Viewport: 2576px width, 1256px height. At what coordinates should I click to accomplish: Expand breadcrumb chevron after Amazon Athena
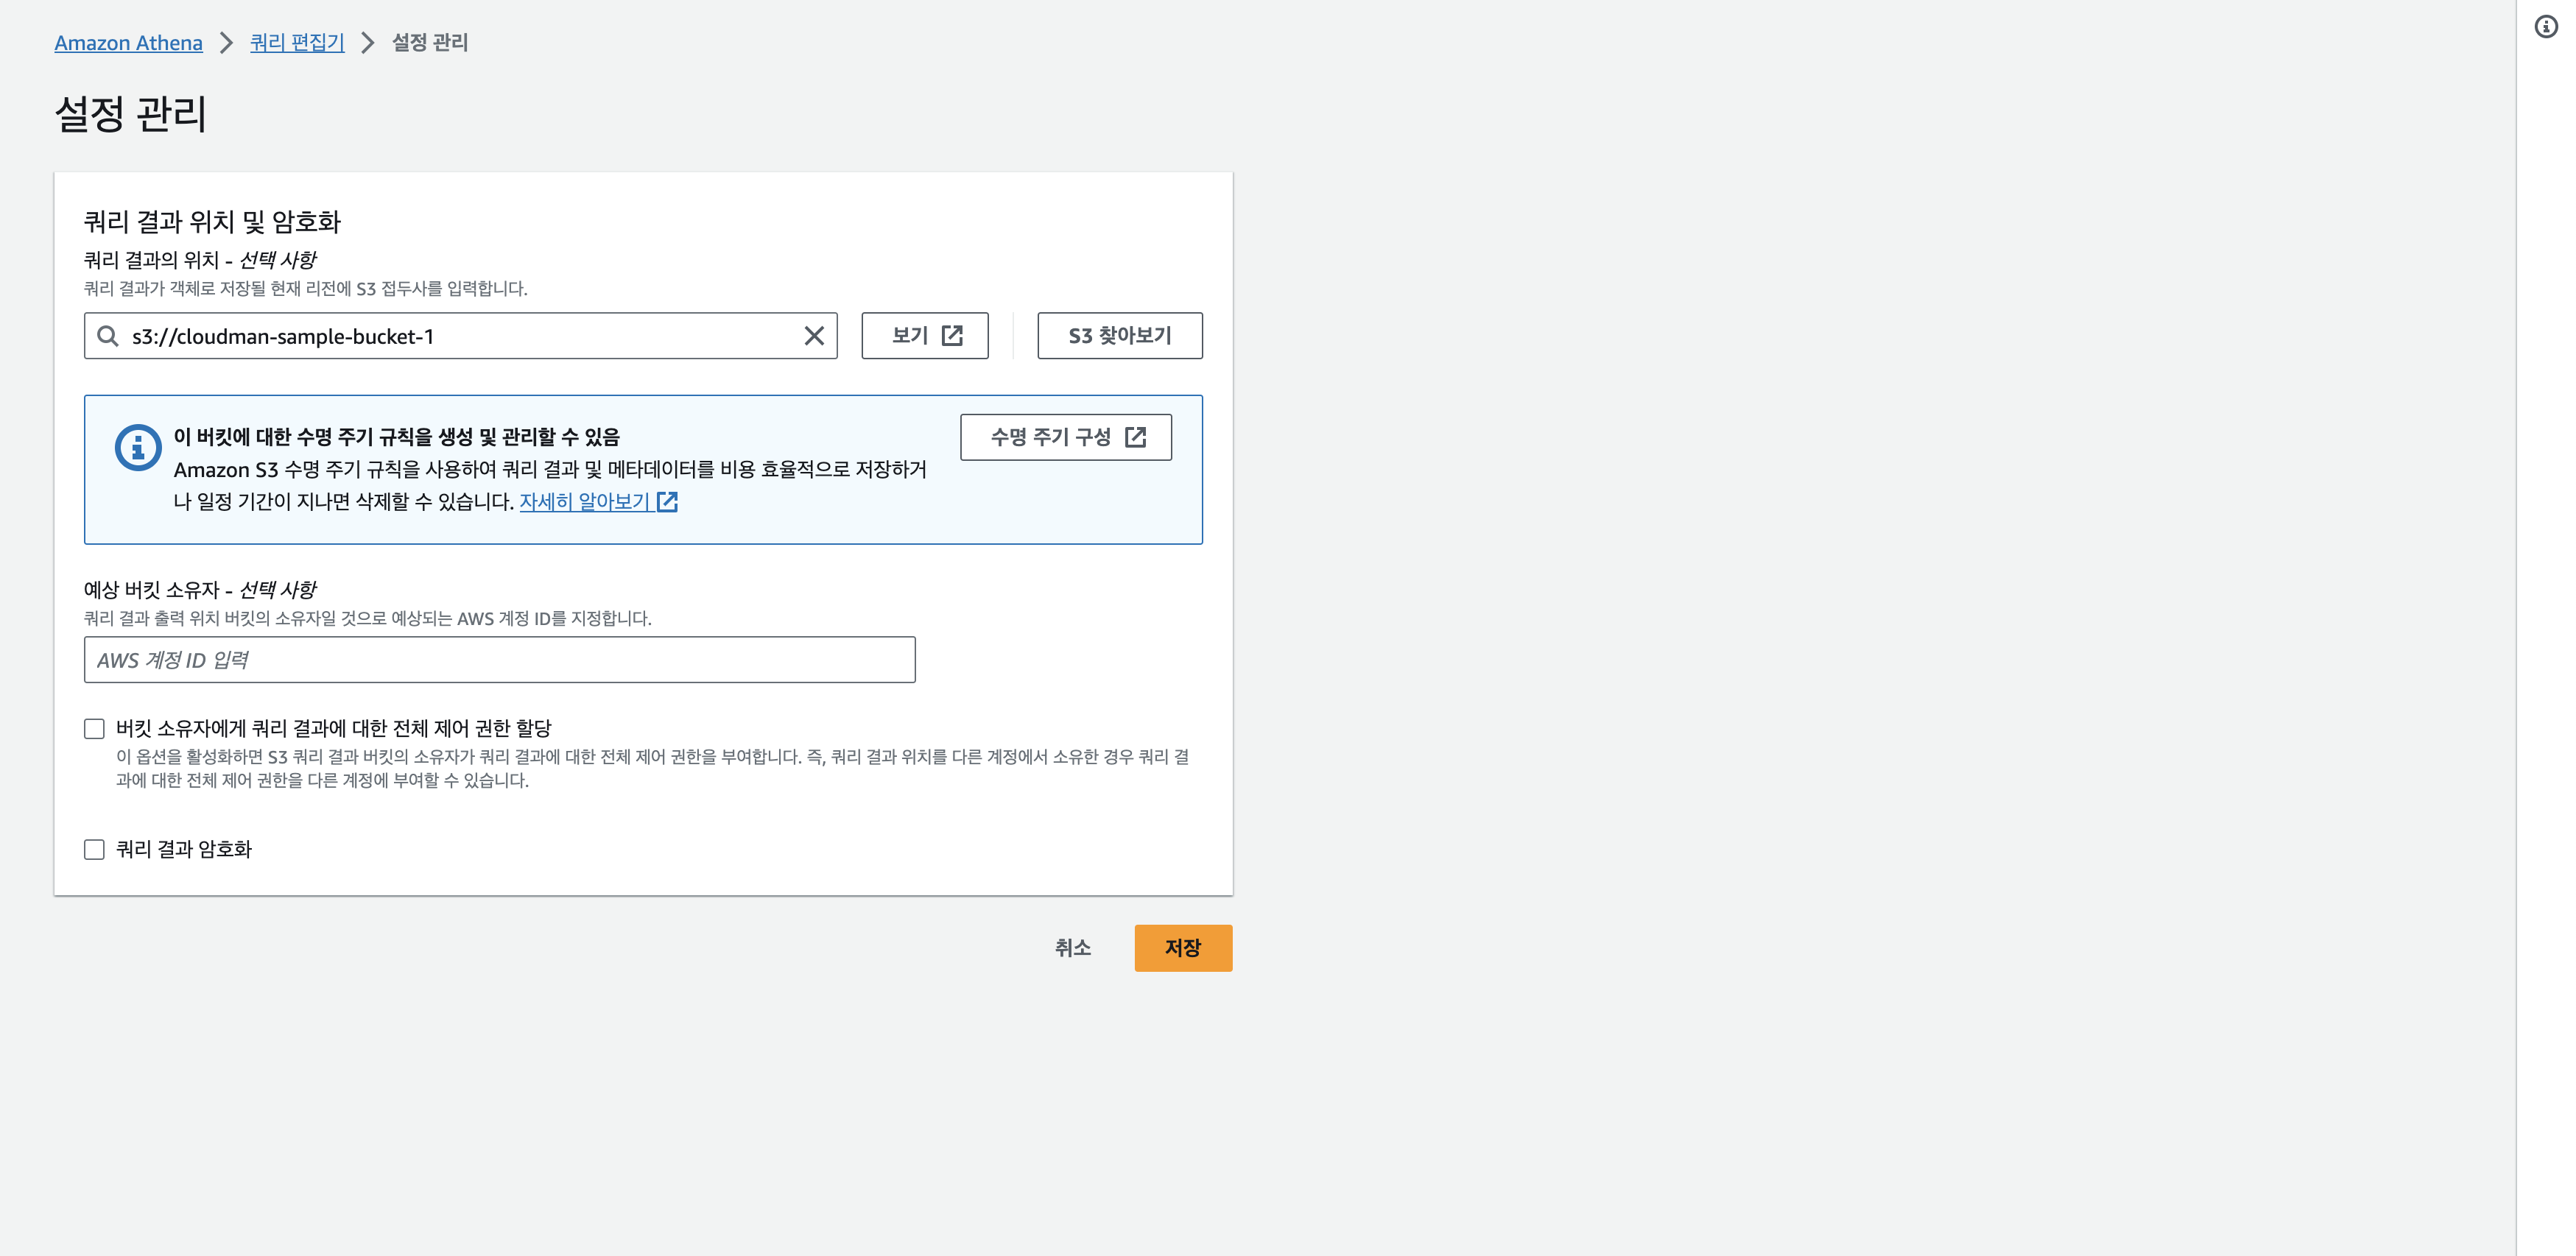point(227,43)
